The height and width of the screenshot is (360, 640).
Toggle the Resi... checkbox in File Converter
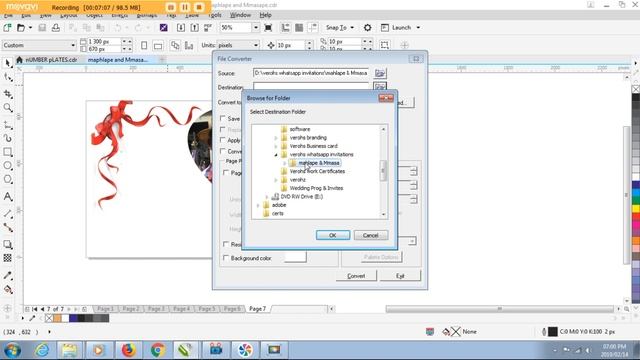[226, 244]
